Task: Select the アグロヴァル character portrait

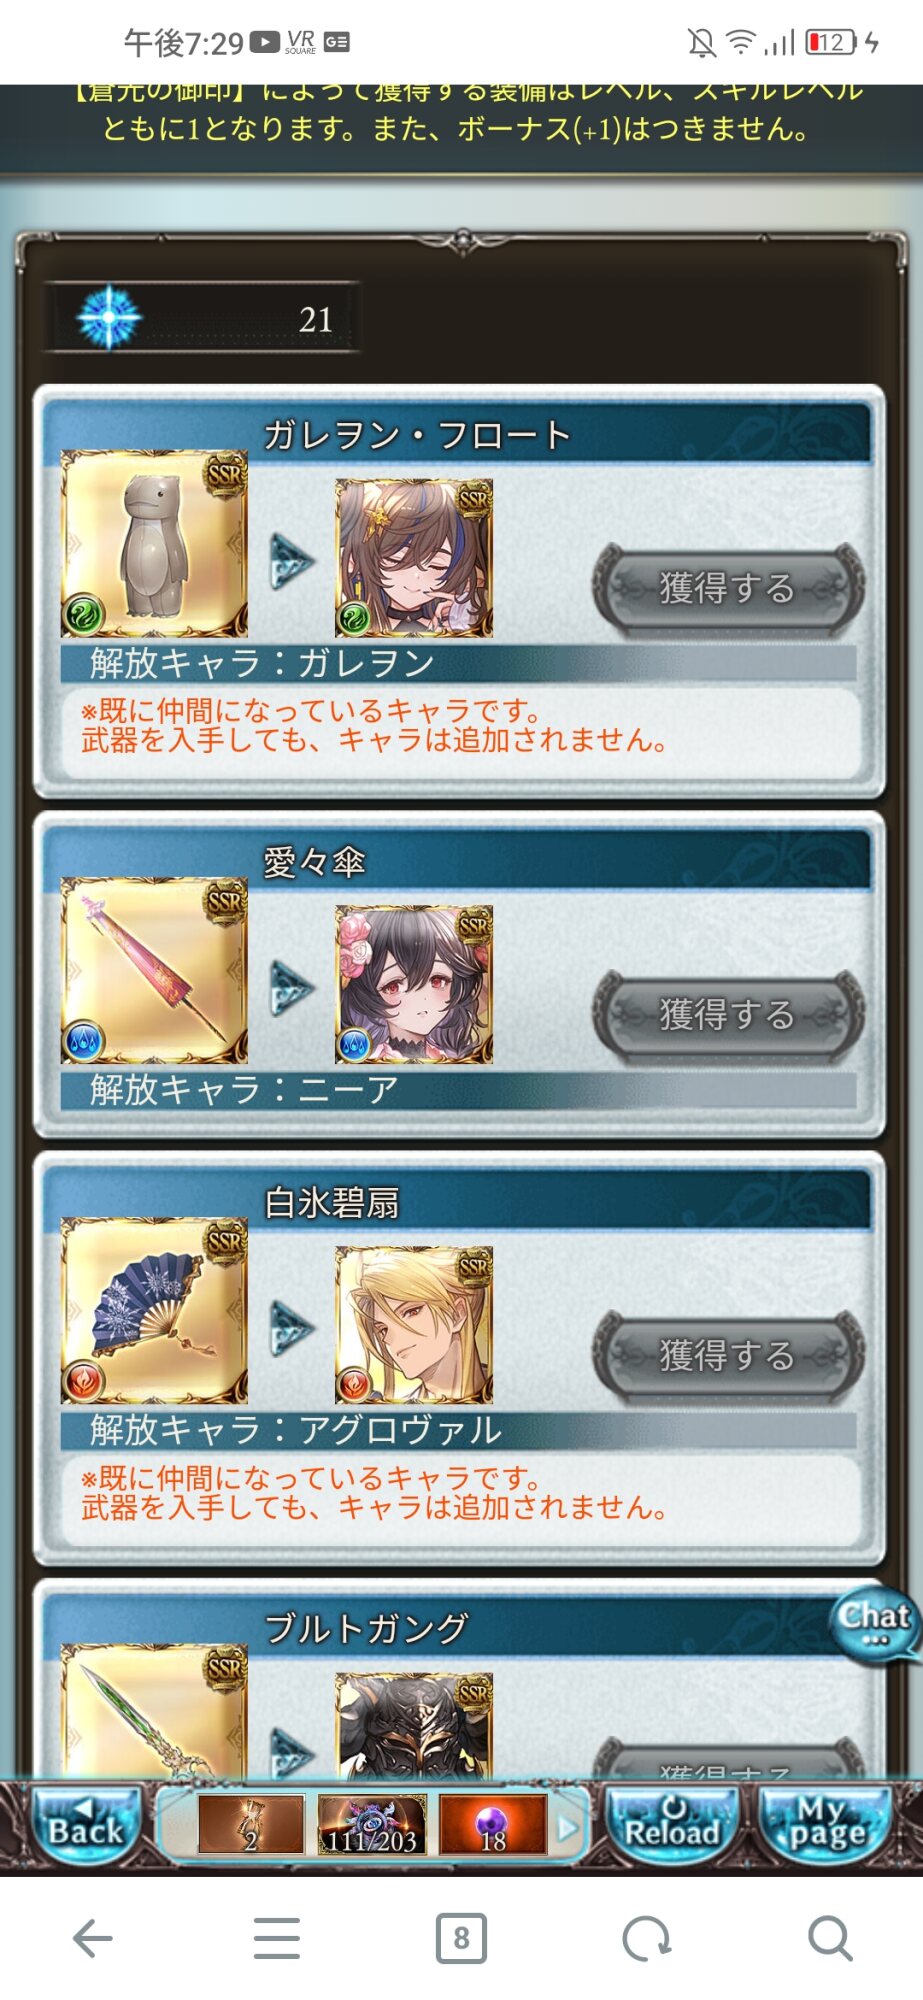Action: pos(414,1325)
